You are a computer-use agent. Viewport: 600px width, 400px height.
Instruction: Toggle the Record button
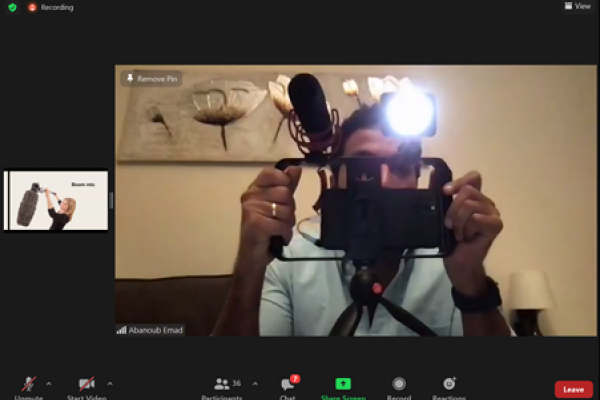pyautogui.click(x=399, y=386)
